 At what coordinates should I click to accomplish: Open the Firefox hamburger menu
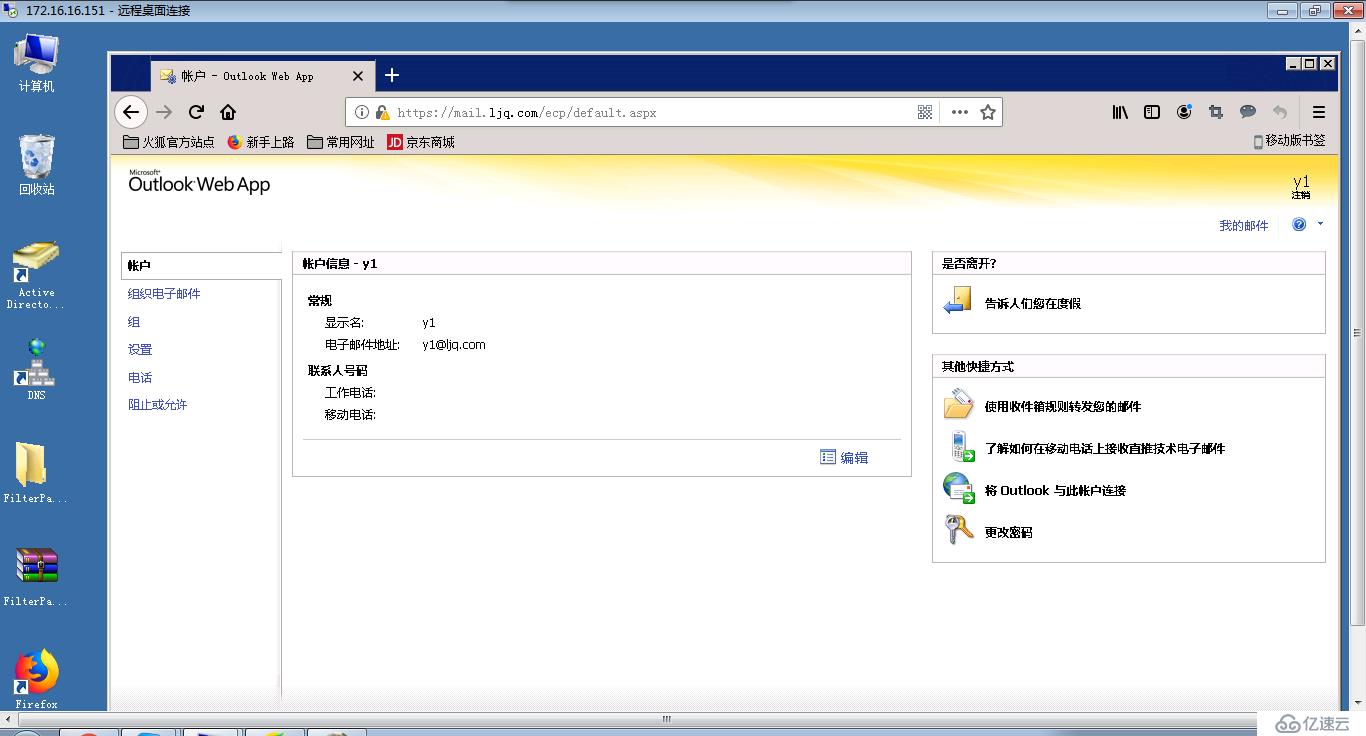tap(1319, 112)
